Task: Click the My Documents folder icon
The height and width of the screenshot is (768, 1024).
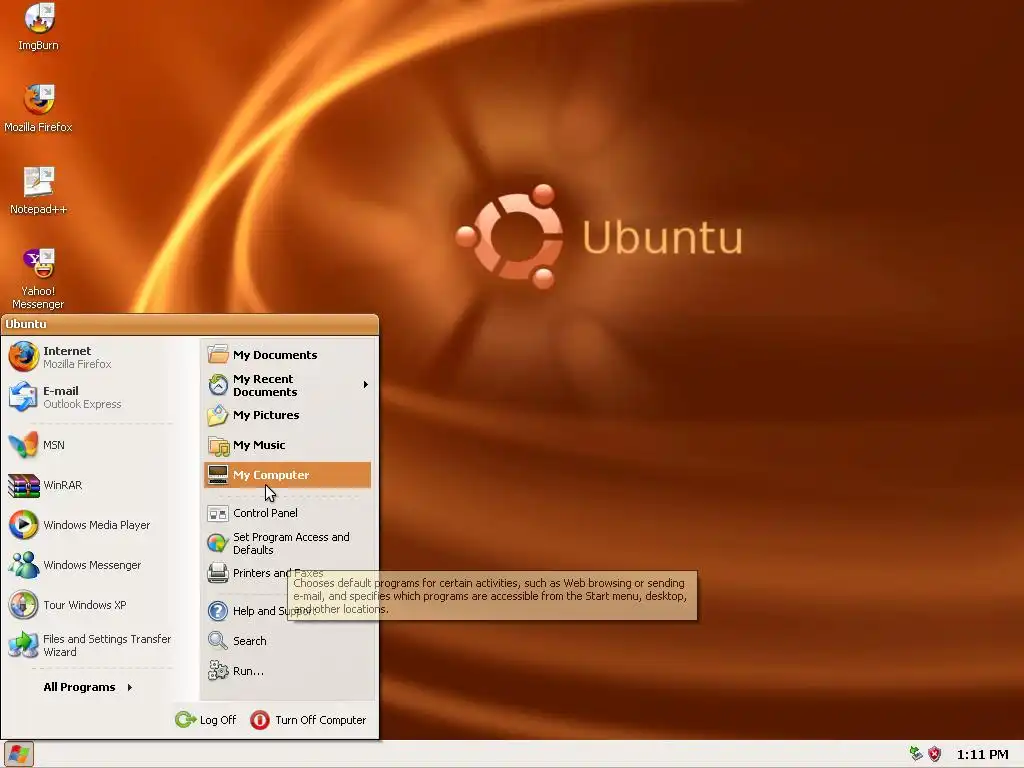Action: point(218,355)
